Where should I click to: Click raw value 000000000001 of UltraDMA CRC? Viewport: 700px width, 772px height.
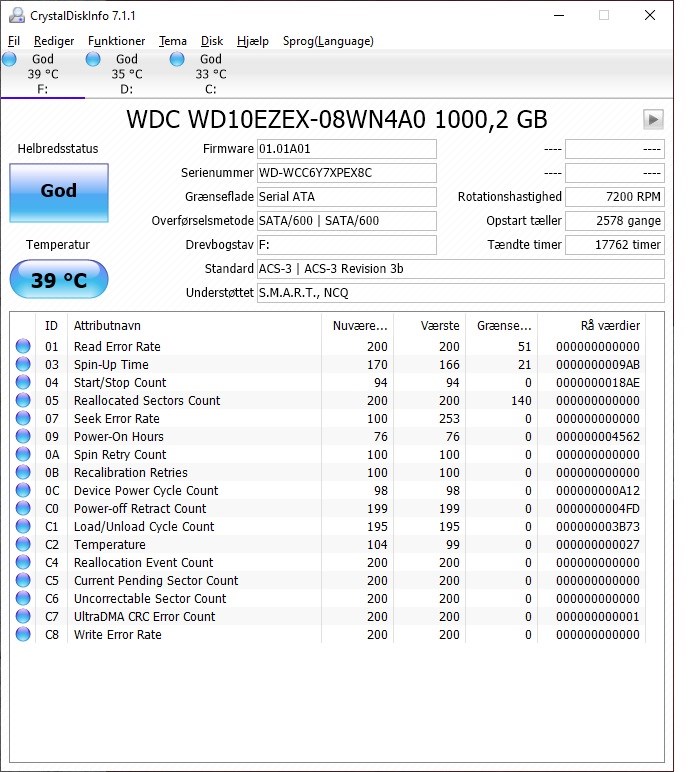(598, 616)
